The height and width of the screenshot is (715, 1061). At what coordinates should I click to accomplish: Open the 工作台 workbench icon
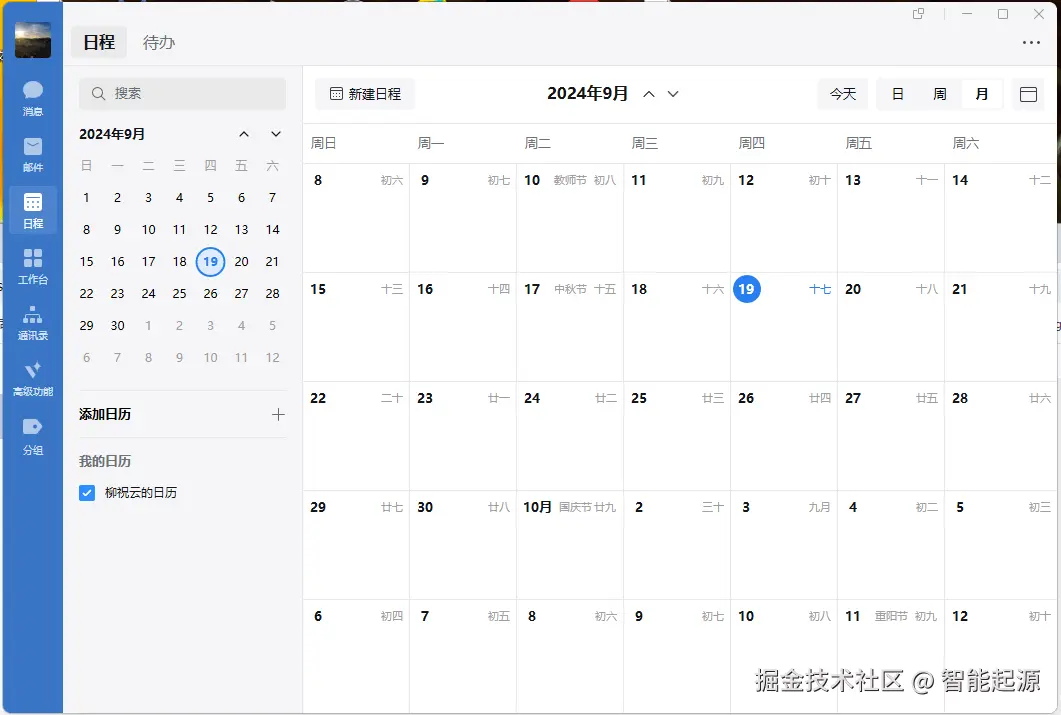point(33,266)
